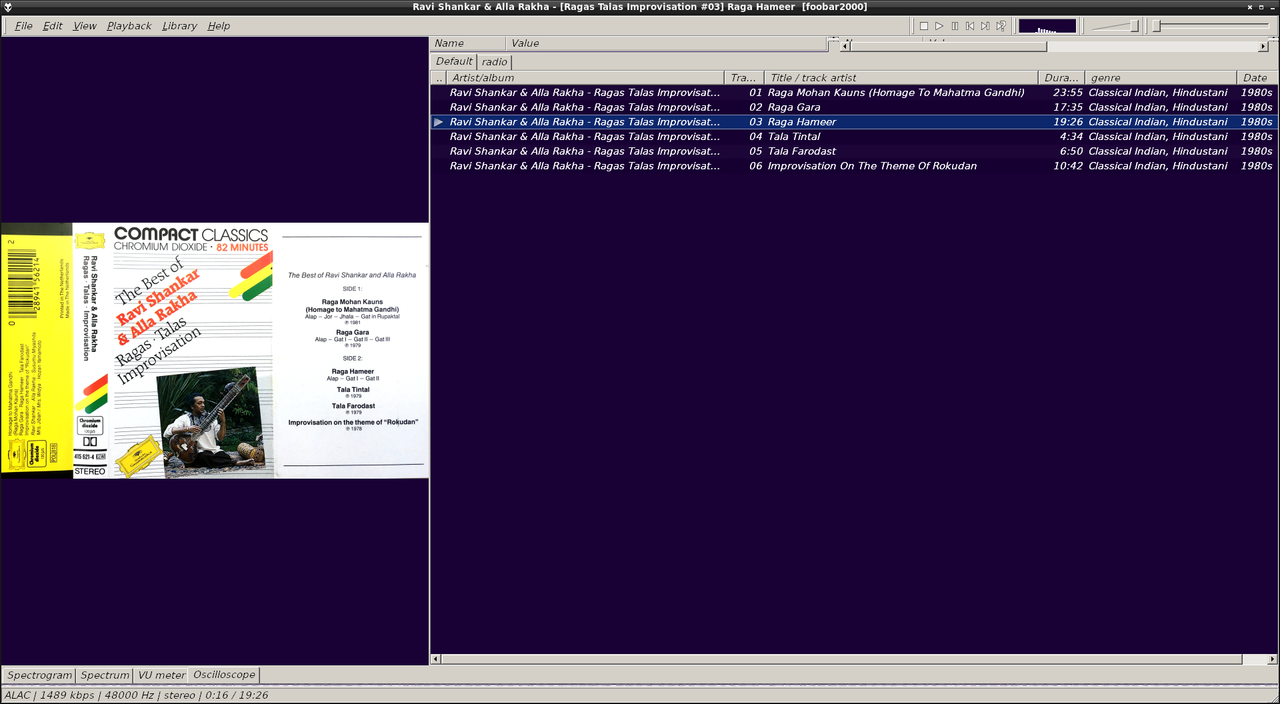Image resolution: width=1280 pixels, height=704 pixels.
Task: Select track Raga Mohan Kauns
Action: pos(854,92)
